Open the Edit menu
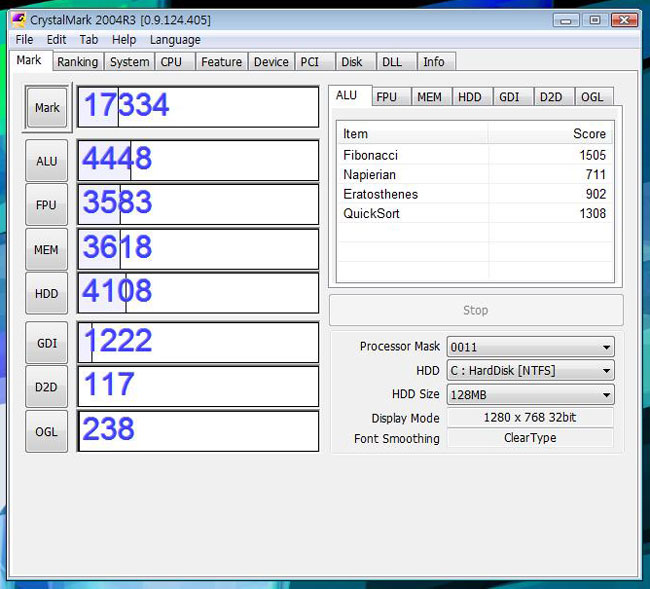 coord(56,40)
